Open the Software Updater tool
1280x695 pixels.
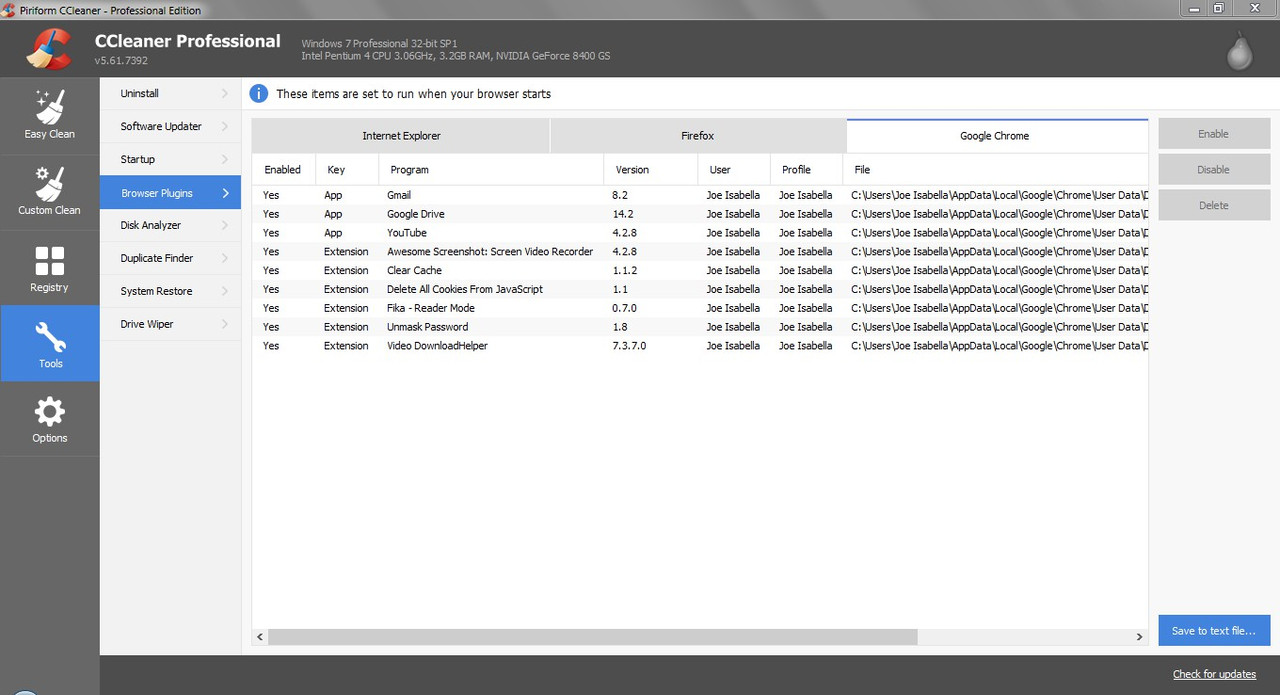[x=170, y=126]
